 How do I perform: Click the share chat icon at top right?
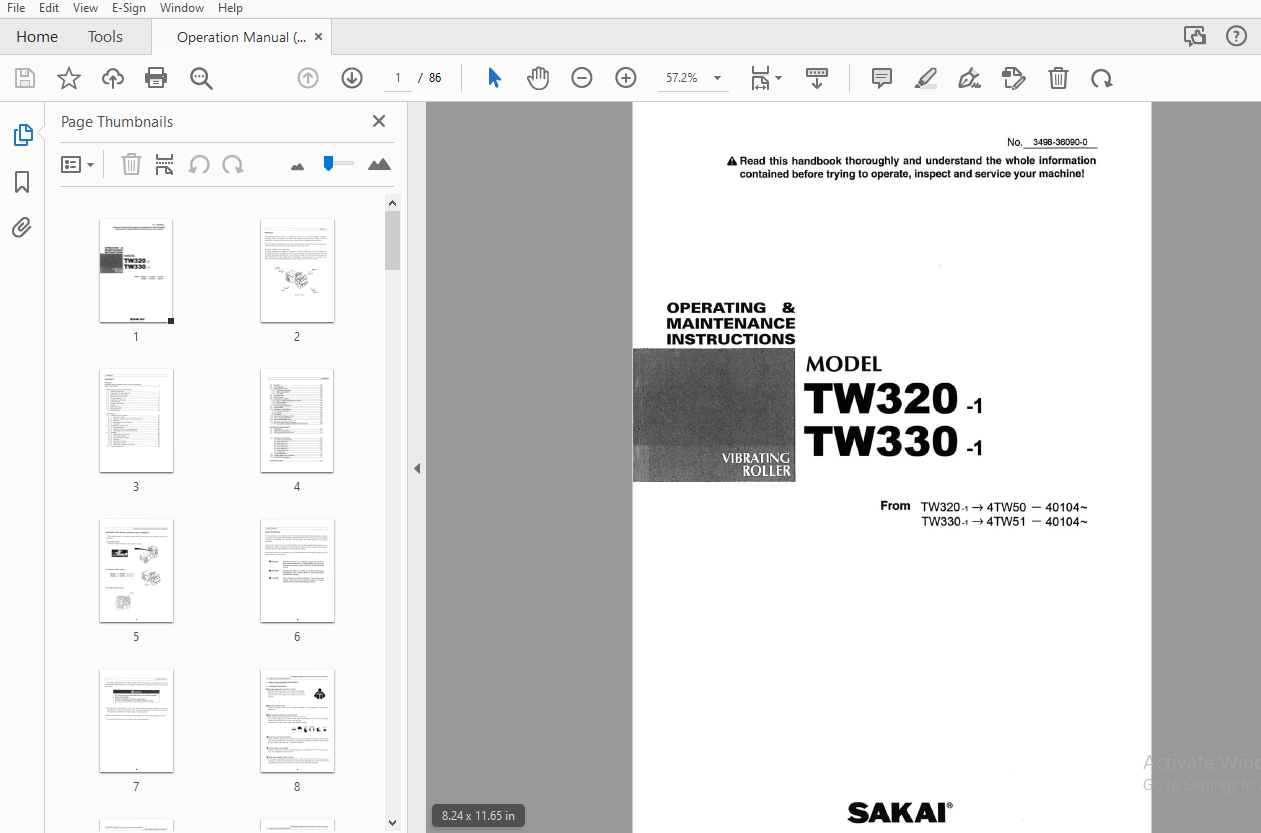coord(1195,37)
